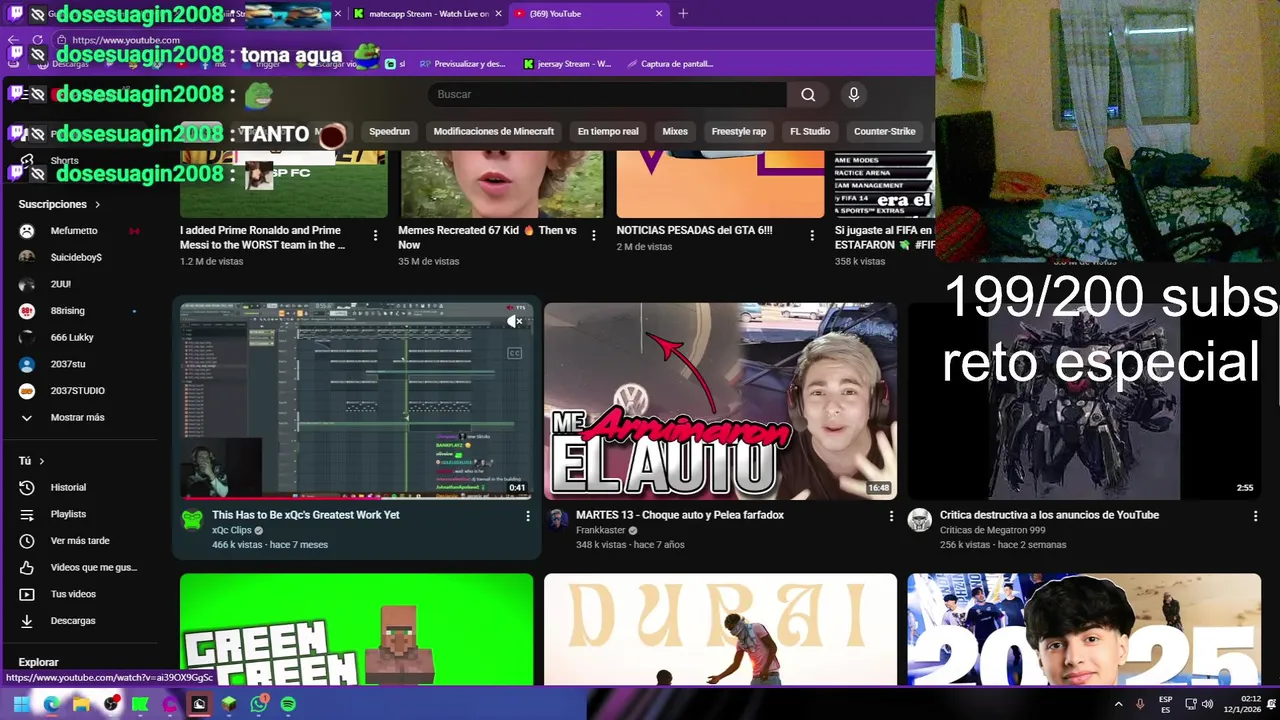Open 'Critica destructiva a los anuncios de YouTube' title
The height and width of the screenshot is (720, 1280).
pos(1049,515)
